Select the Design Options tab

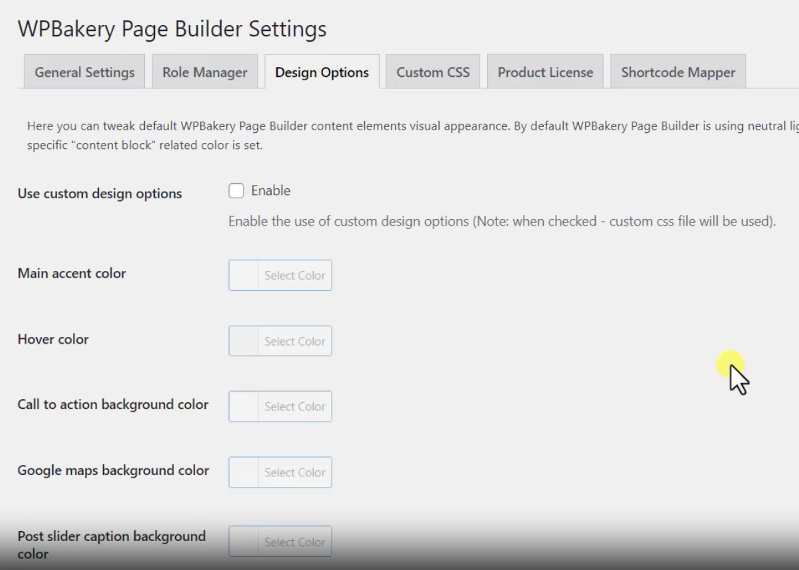[322, 72]
